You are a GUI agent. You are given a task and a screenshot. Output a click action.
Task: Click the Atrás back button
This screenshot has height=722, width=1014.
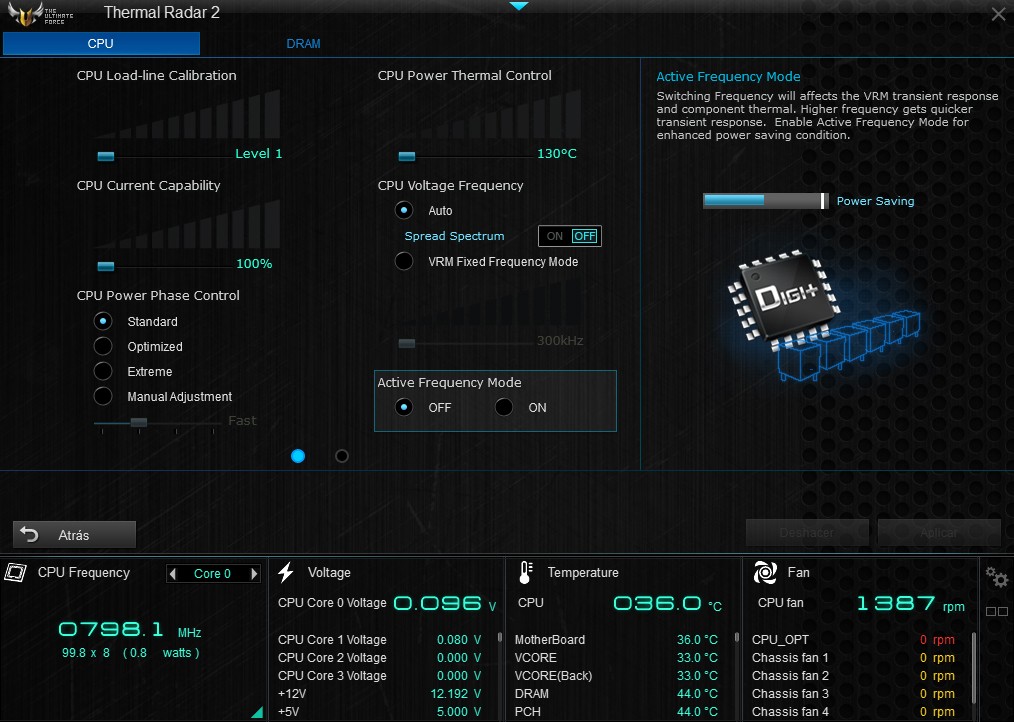coord(74,535)
